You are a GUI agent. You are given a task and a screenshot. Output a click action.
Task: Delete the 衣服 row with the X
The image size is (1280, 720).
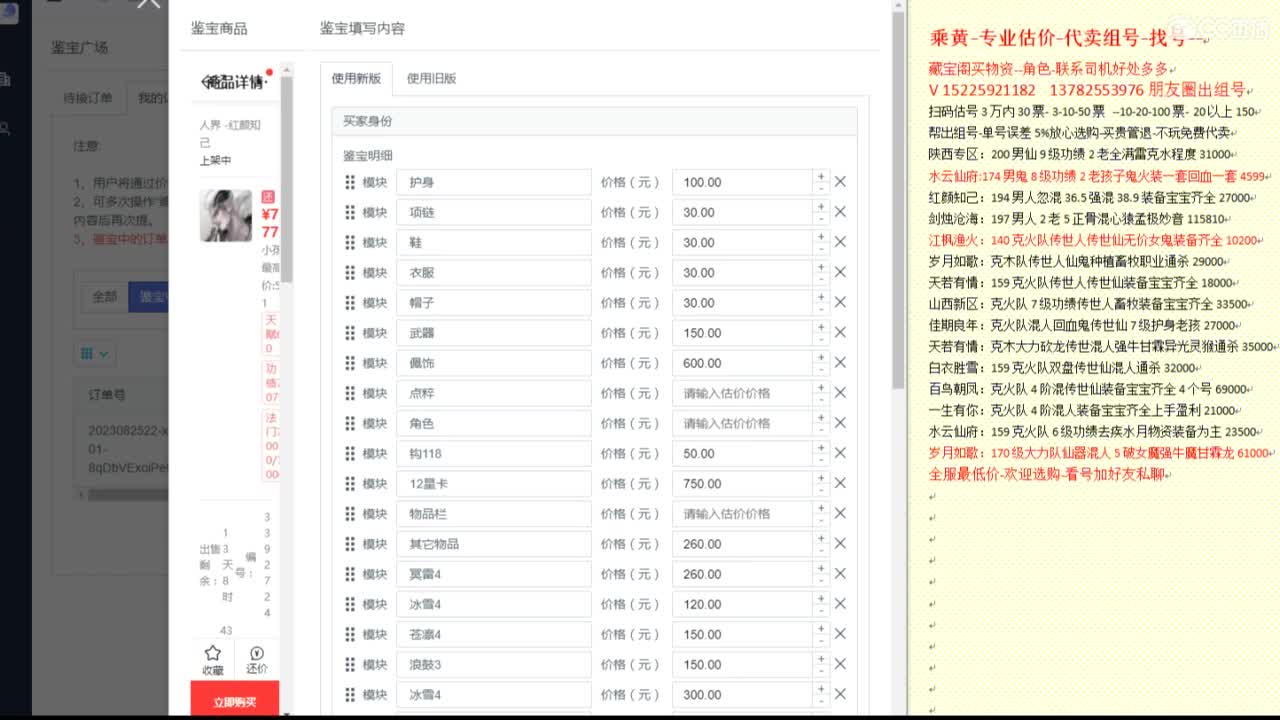(x=840, y=272)
